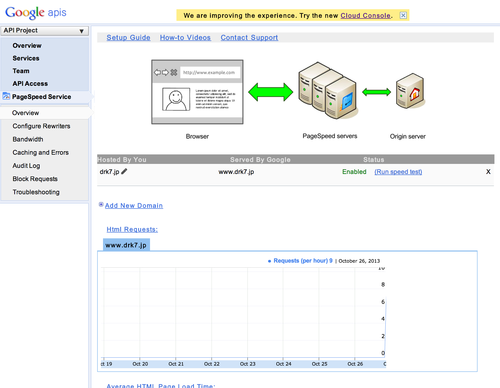Go to the project Overview item
Image resolution: width=500 pixels, height=388 pixels.
coord(27,46)
